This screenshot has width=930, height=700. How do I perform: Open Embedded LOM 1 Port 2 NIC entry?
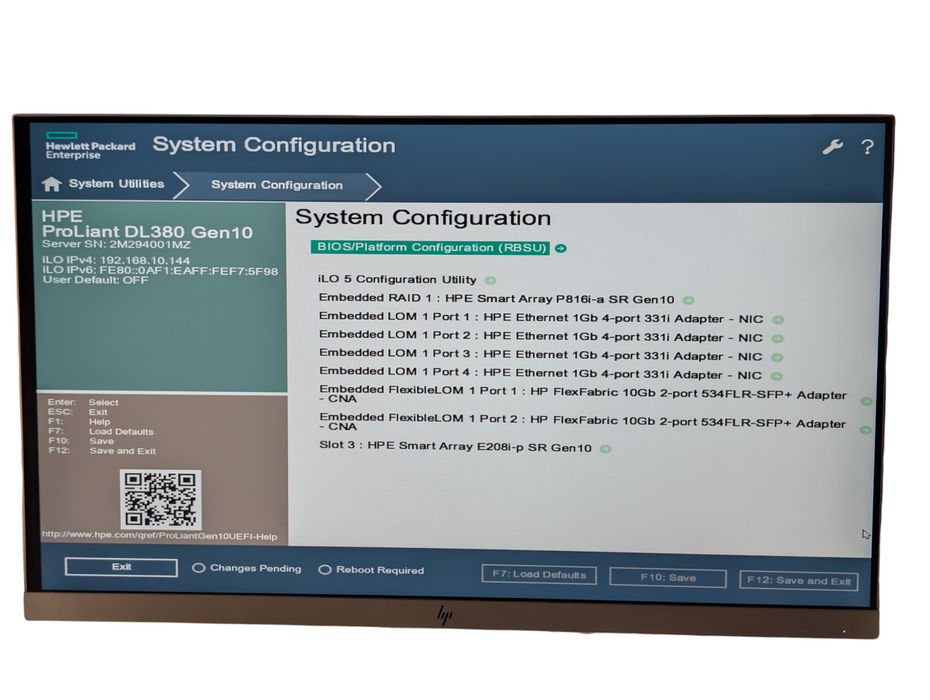pos(540,336)
